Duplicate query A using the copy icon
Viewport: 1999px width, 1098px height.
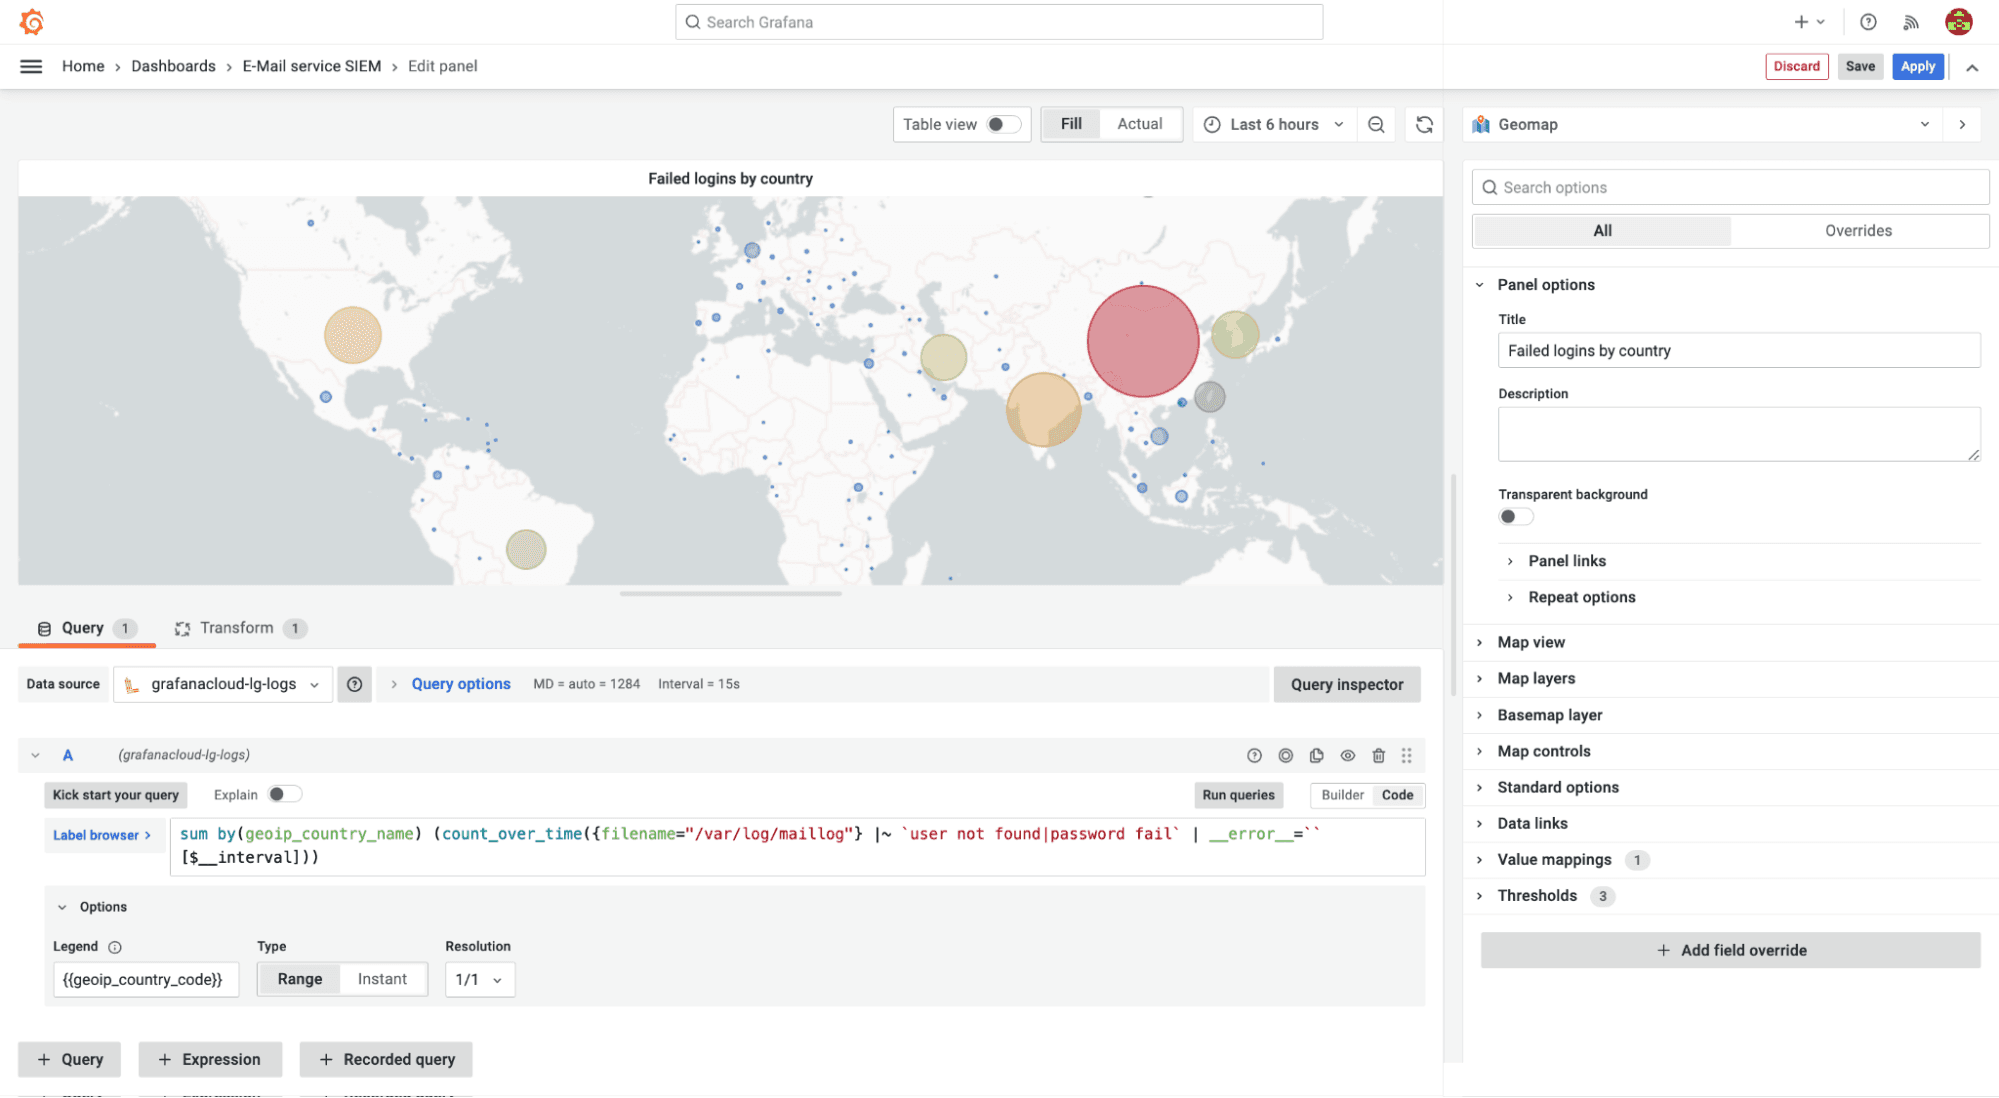click(1316, 755)
